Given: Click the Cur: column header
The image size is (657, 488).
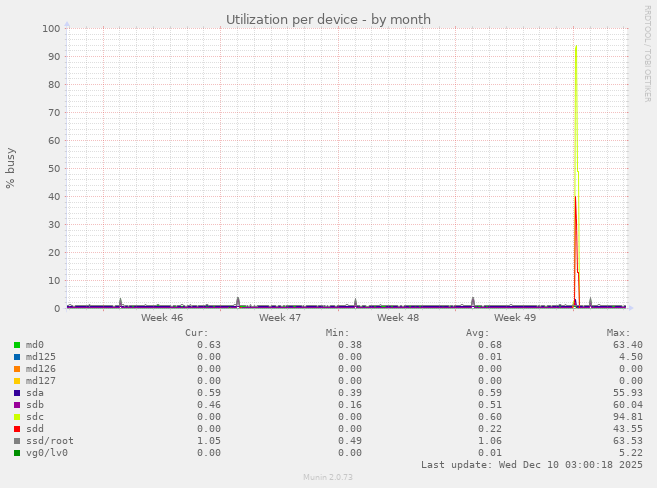Looking at the screenshot, I should click(197, 333).
